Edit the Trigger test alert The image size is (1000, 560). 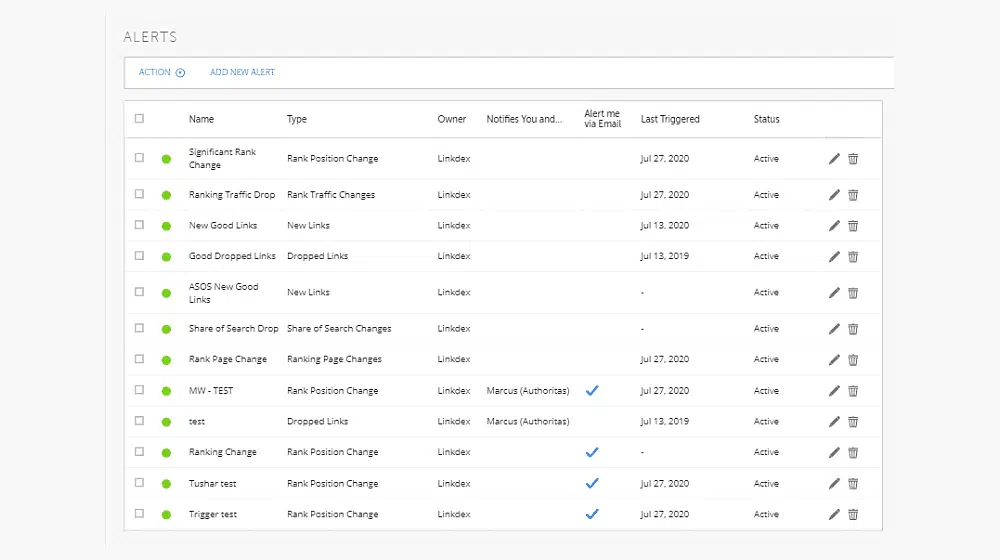coord(834,514)
